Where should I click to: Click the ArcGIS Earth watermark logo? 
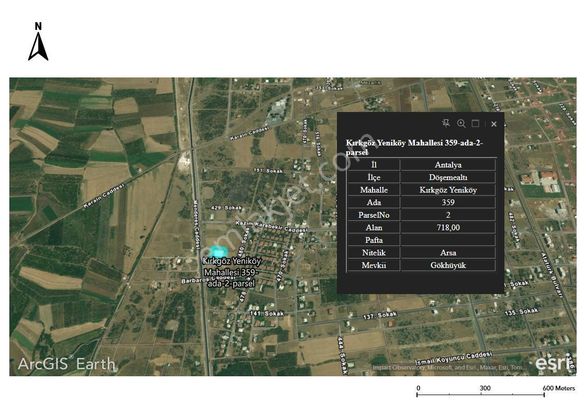point(67,364)
